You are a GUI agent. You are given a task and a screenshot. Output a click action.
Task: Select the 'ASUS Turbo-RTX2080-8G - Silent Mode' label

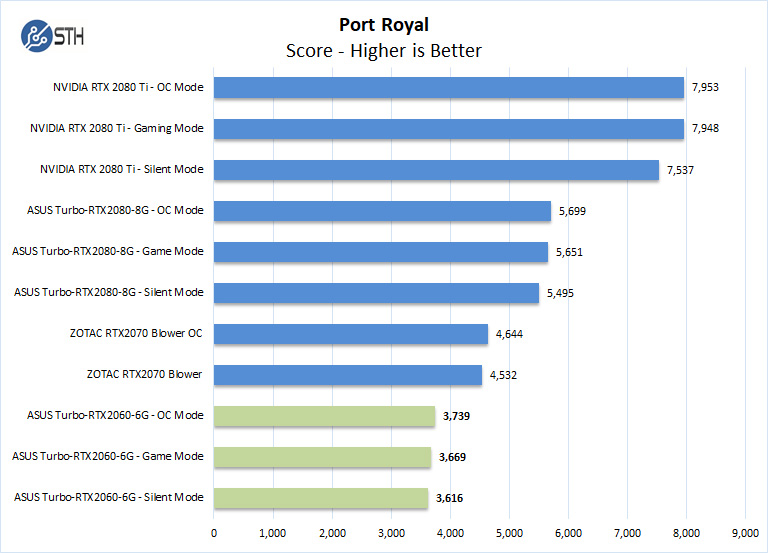[109, 292]
